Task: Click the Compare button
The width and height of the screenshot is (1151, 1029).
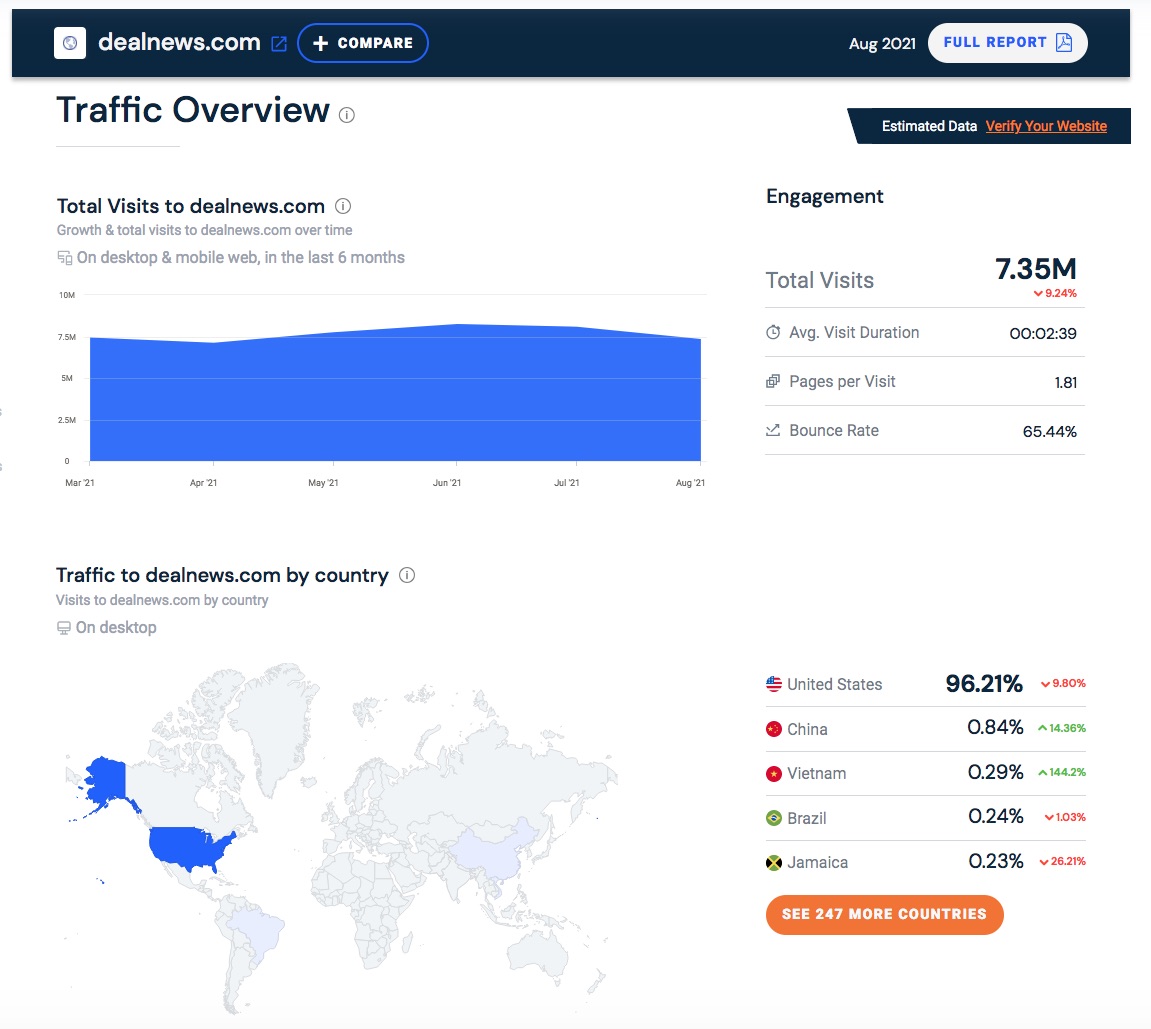Action: point(363,43)
